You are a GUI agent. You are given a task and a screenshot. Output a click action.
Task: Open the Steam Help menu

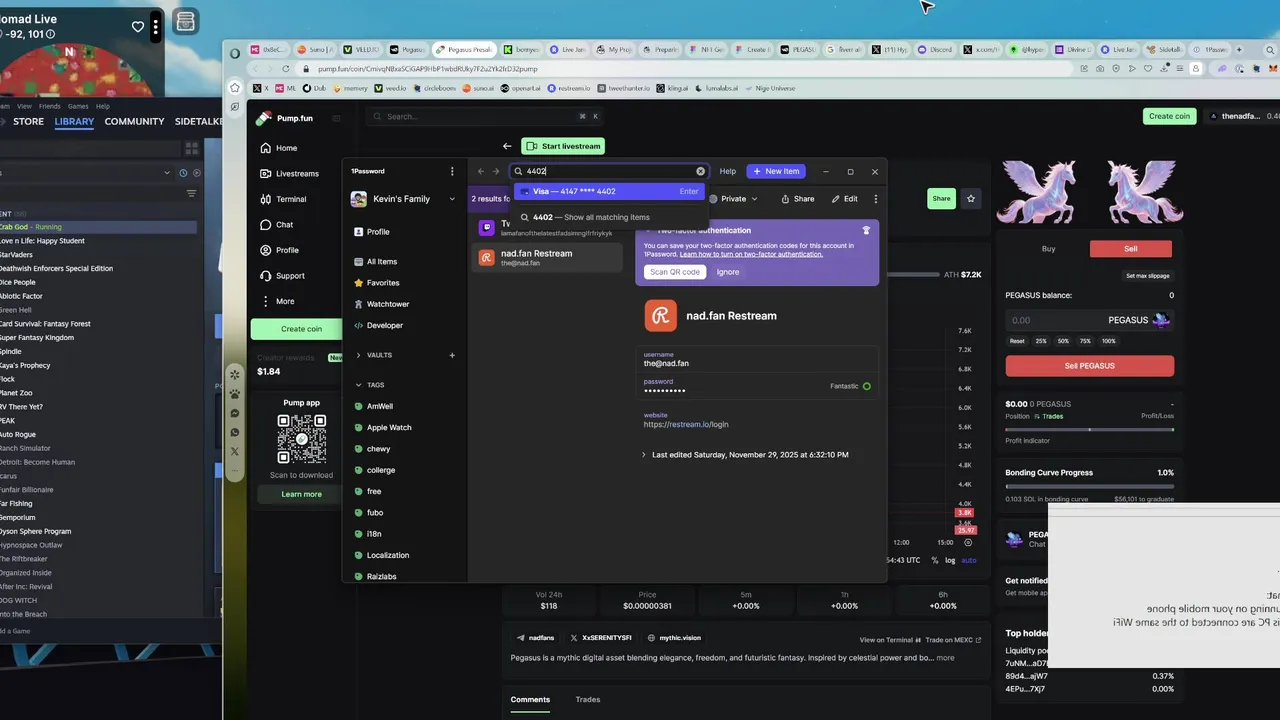click(103, 106)
